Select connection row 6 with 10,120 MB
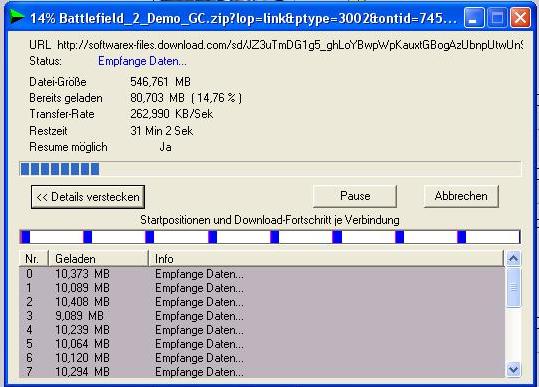 pos(262,358)
